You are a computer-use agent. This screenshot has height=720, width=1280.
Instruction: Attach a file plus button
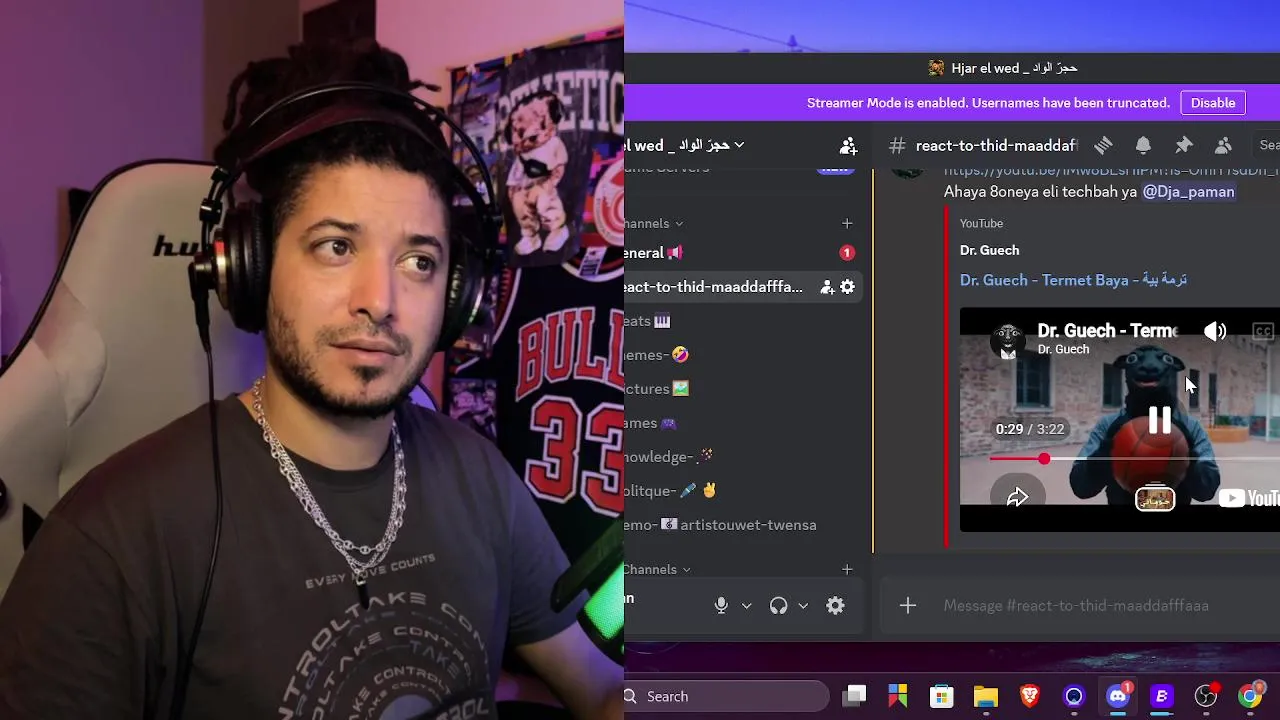(907, 605)
